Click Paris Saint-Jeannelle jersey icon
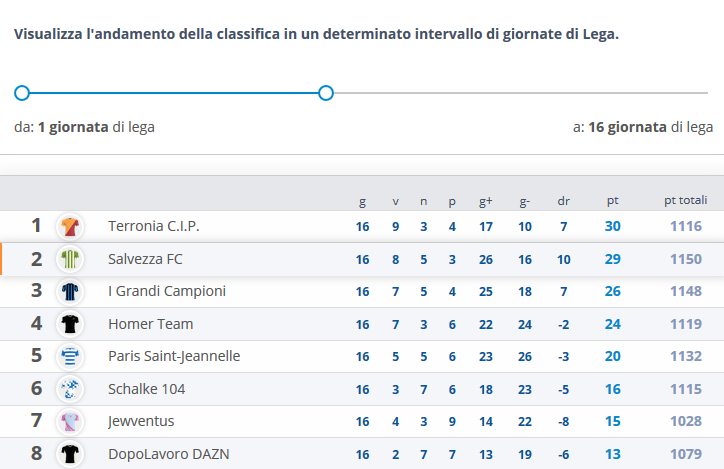Viewport: 724px width, 469px height. click(x=70, y=356)
